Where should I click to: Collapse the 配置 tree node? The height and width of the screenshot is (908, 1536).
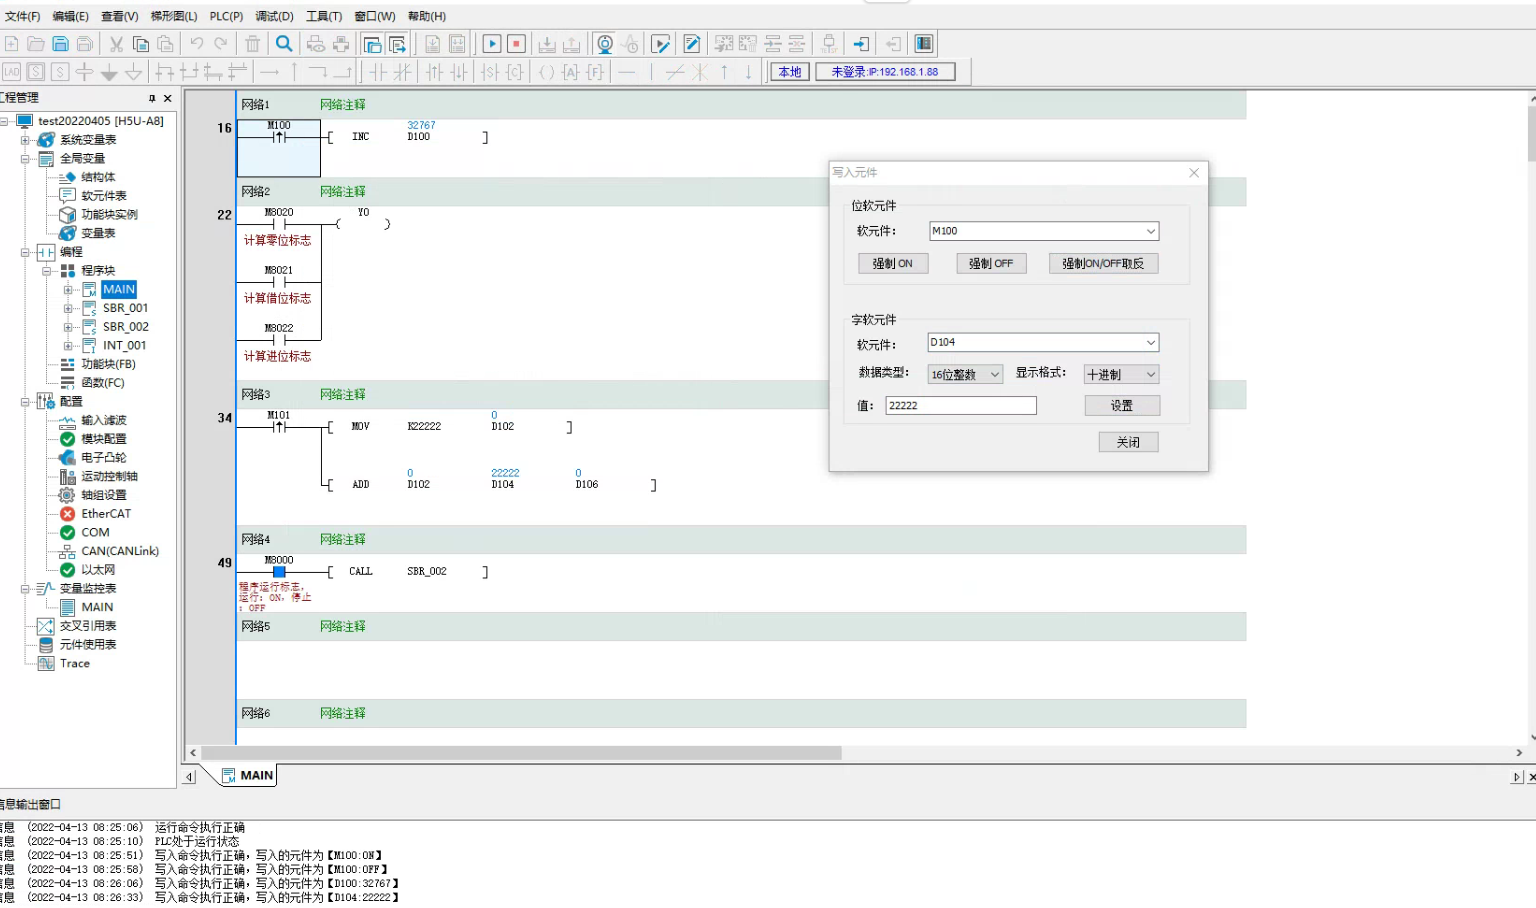pos(25,402)
